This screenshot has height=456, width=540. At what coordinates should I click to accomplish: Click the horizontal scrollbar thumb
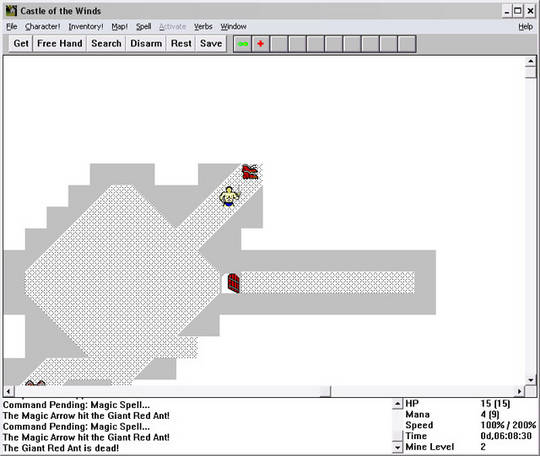(325, 392)
